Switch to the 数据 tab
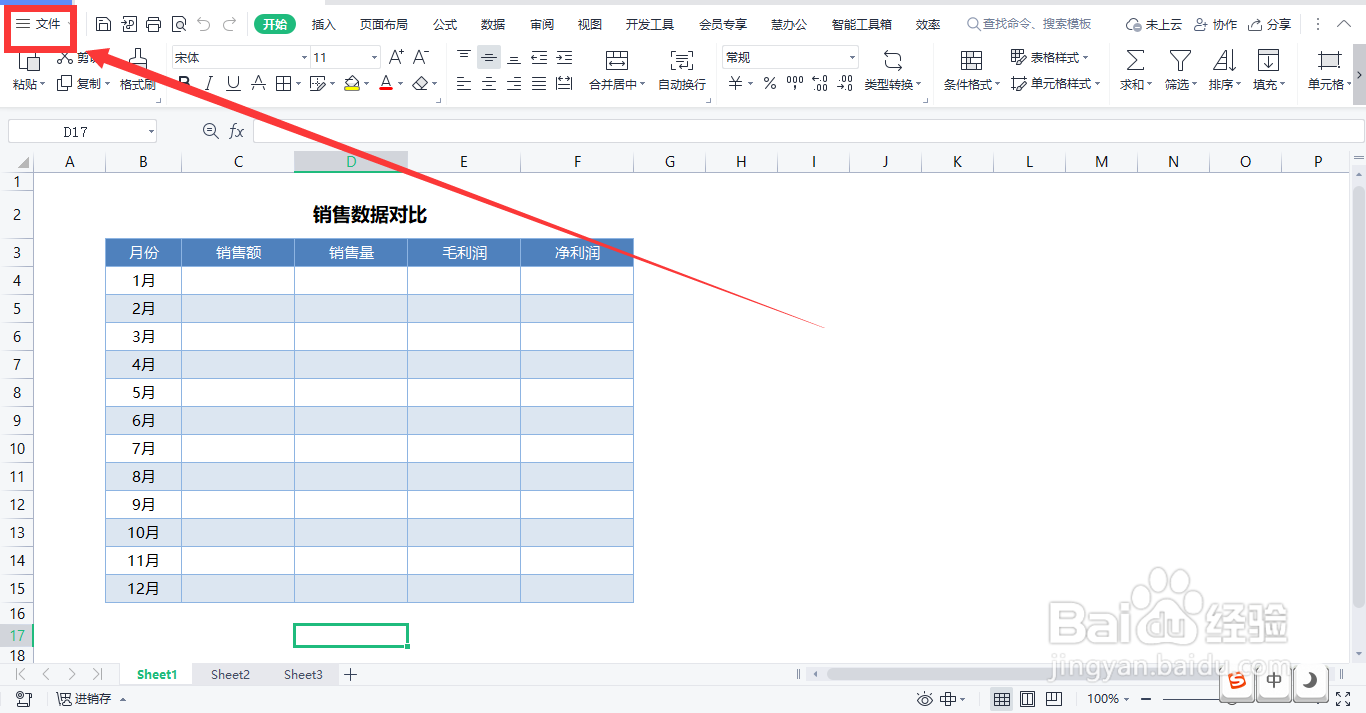Image resolution: width=1366 pixels, height=713 pixels. (493, 24)
